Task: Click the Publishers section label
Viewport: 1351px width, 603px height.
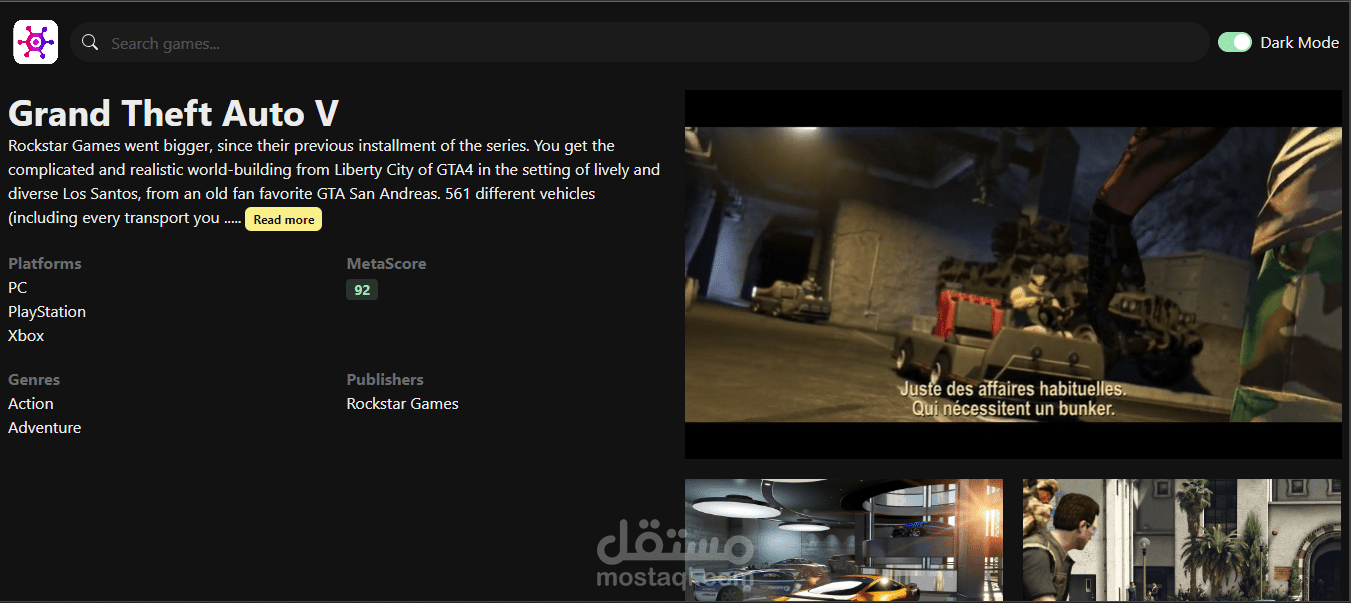Action: (x=385, y=379)
